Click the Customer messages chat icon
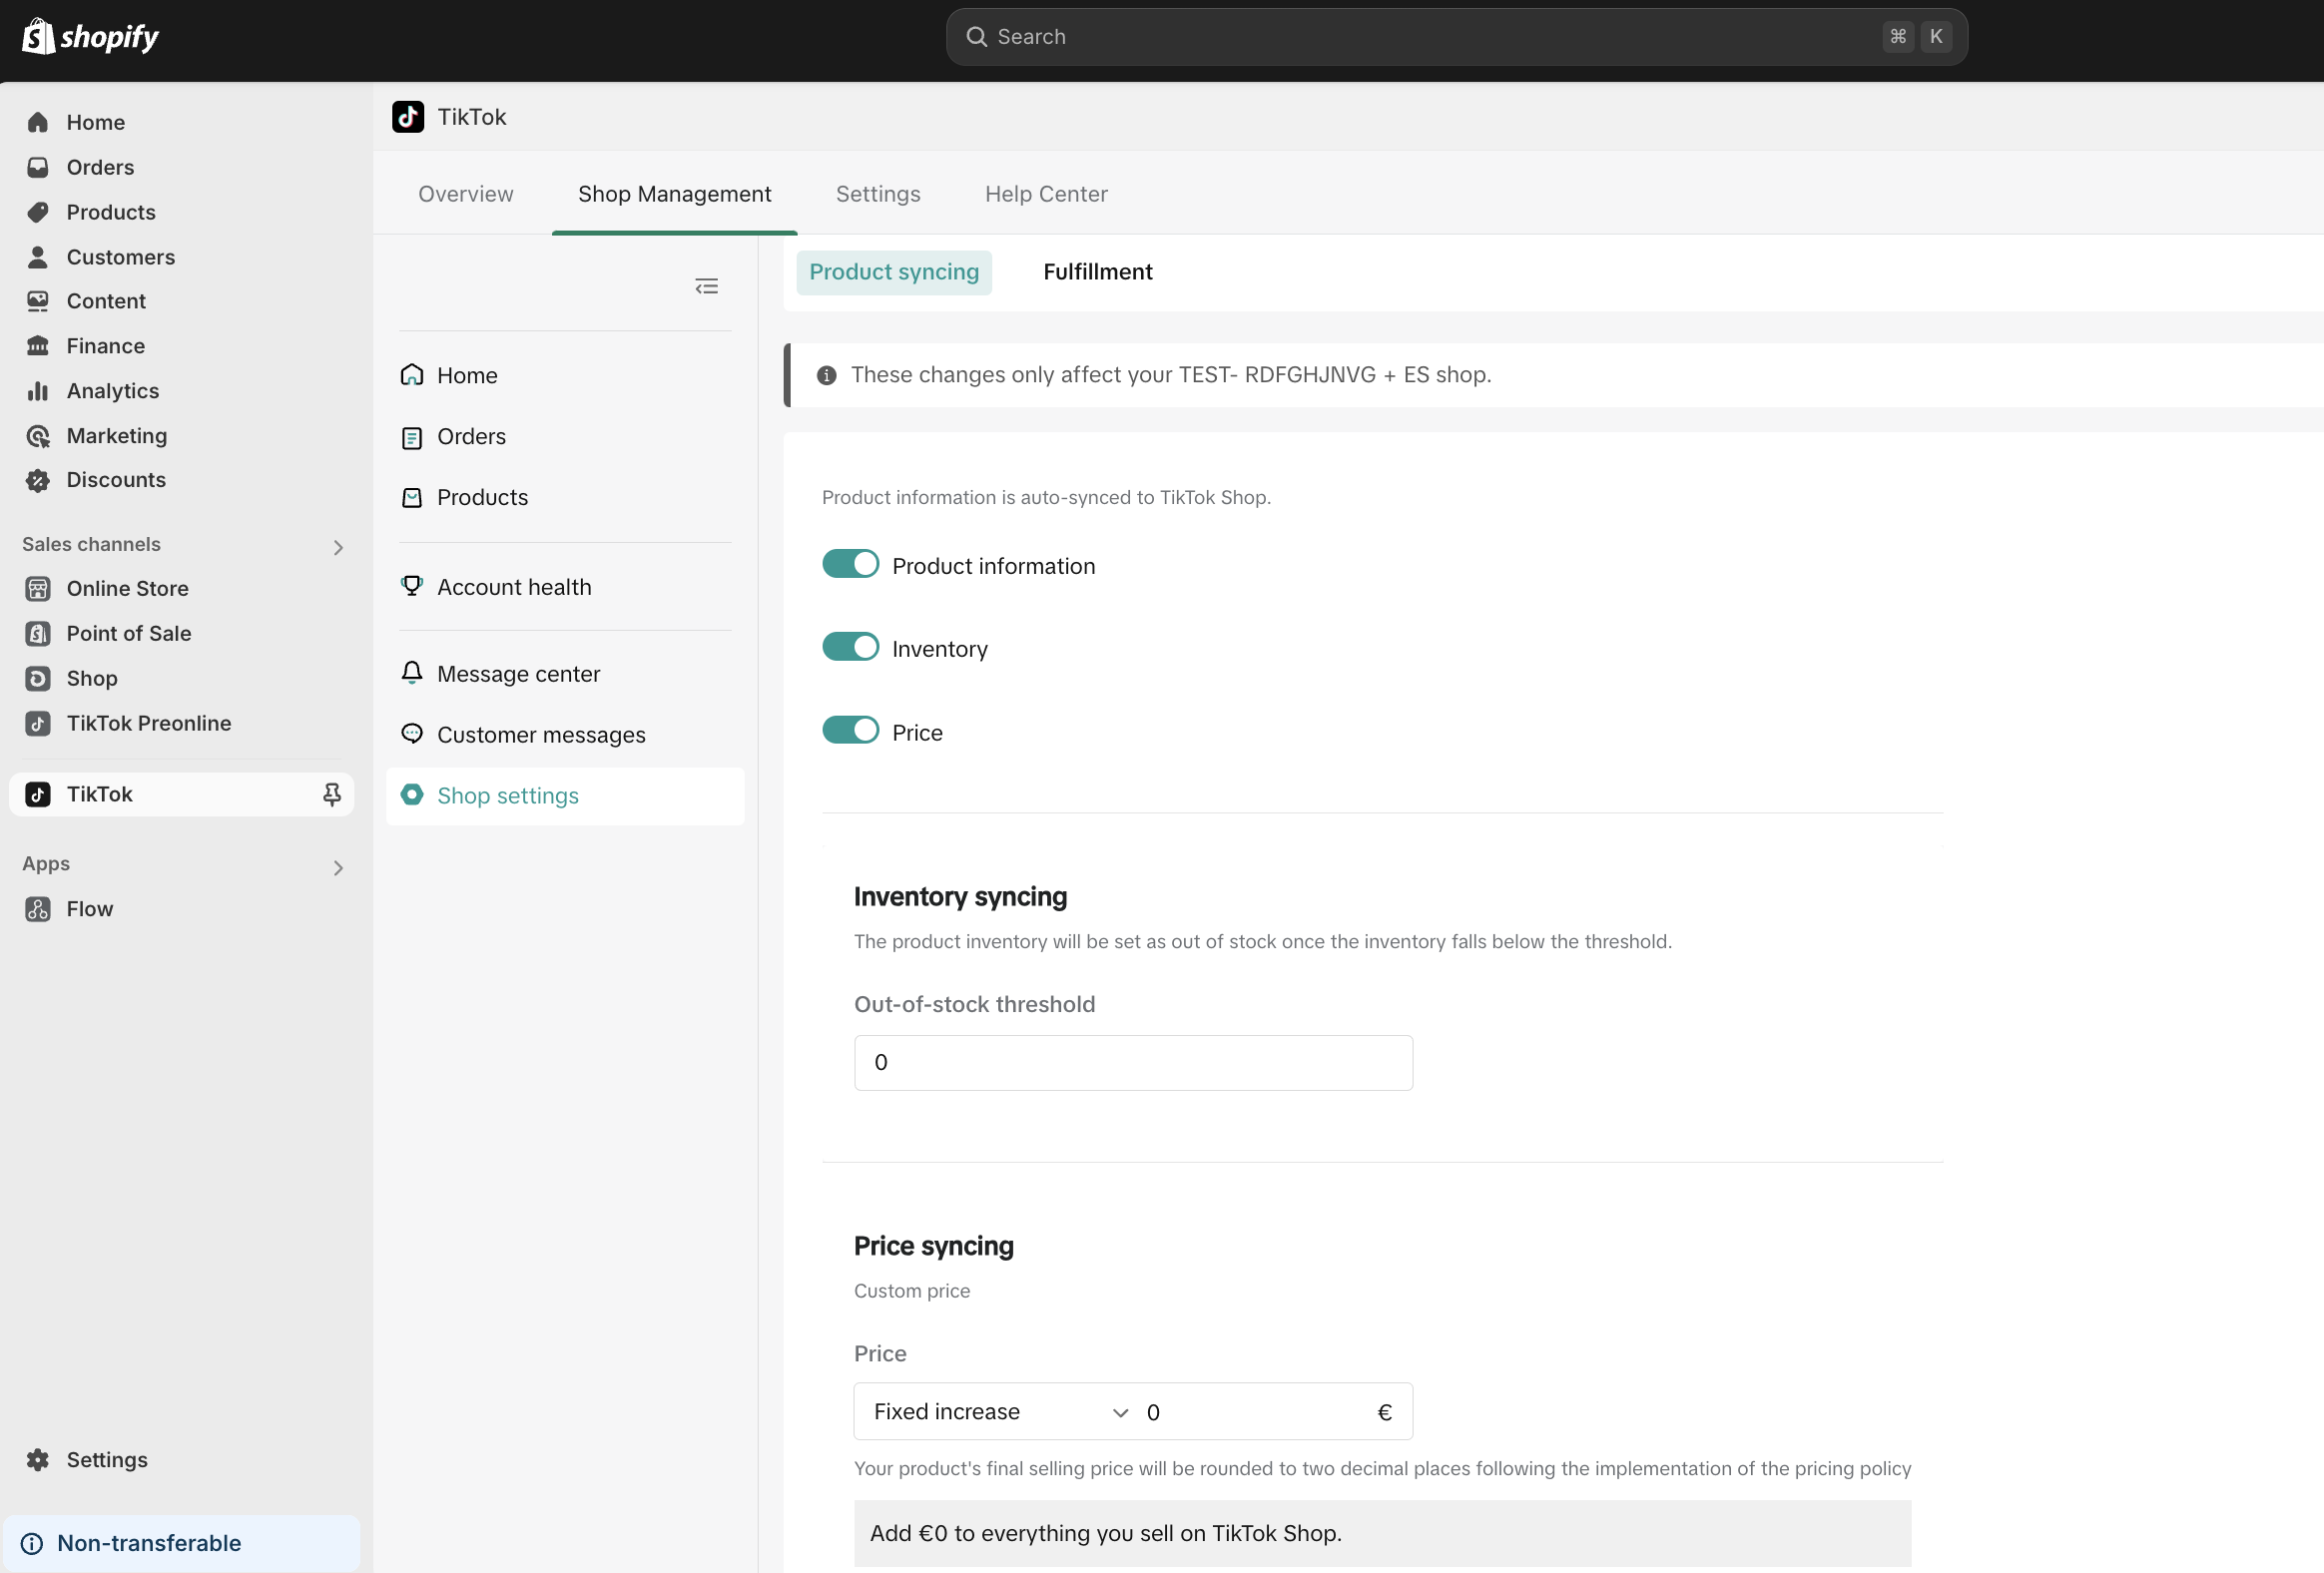2324x1573 pixels. tap(412, 734)
